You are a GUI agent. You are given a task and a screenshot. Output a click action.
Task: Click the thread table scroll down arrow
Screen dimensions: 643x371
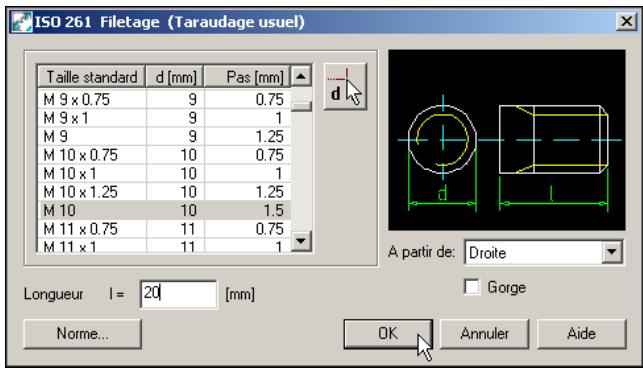pyautogui.click(x=301, y=241)
